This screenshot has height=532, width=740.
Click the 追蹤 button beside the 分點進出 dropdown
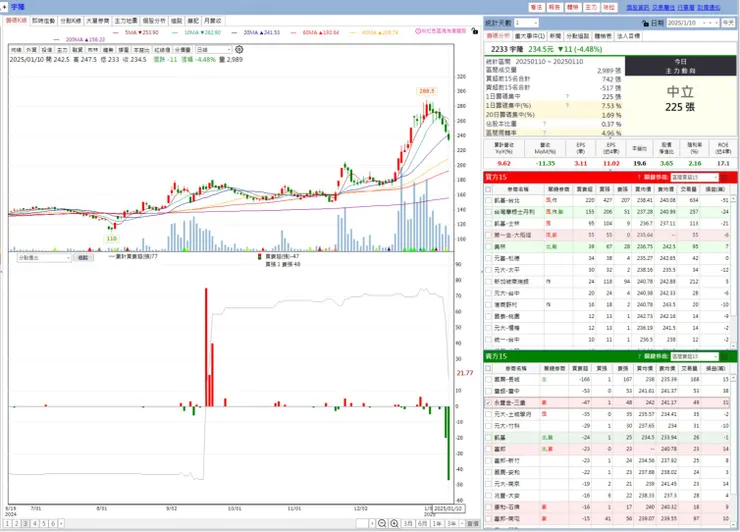coord(83,258)
